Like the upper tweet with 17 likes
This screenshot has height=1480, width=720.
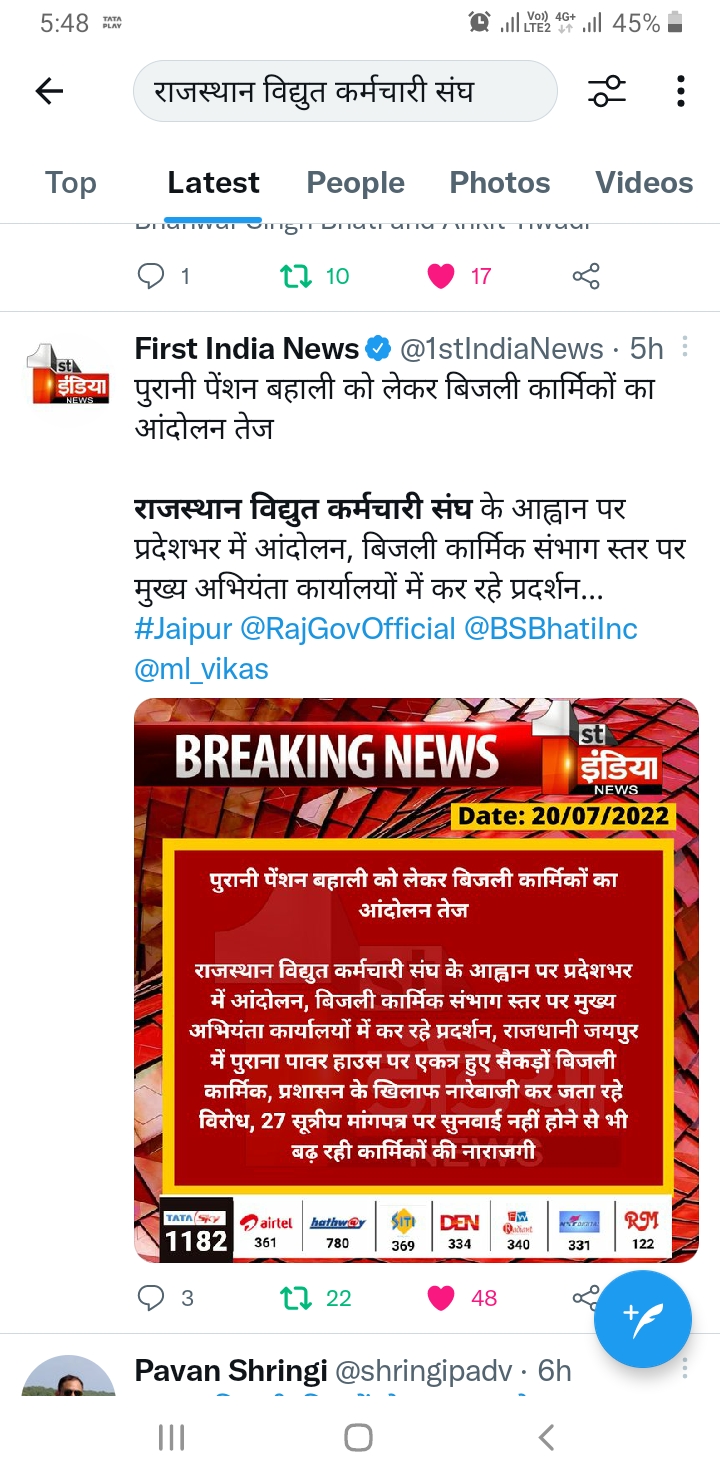[459, 276]
